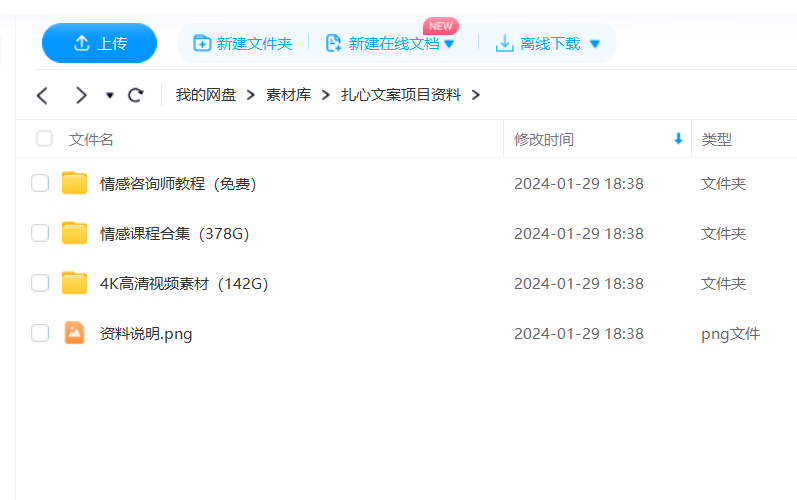Click the forward navigation arrow
This screenshot has height=500, width=797.
(81, 95)
